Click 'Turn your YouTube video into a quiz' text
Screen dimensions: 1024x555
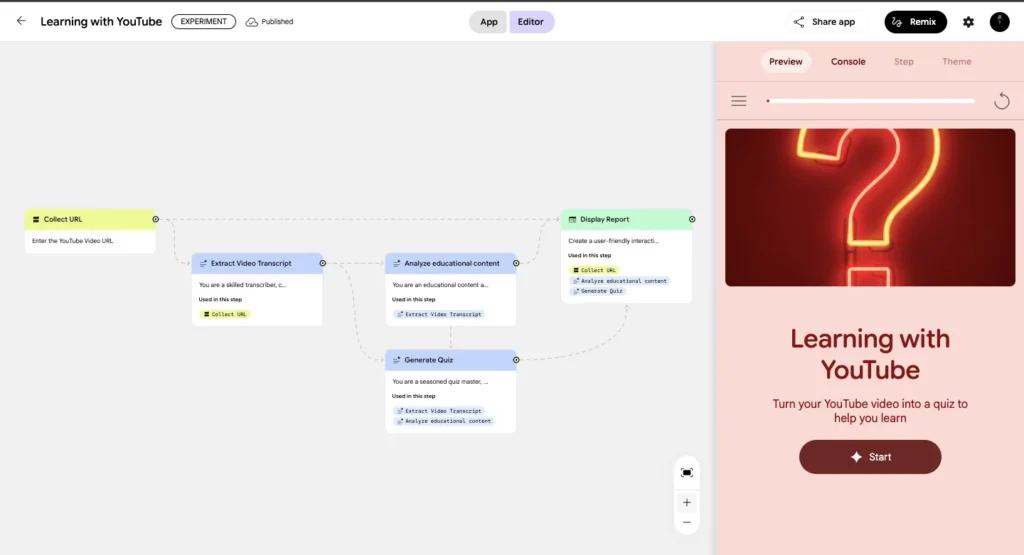[x=870, y=411]
